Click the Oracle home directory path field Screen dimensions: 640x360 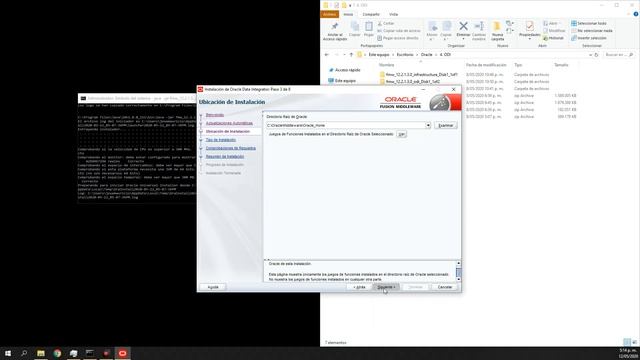346,125
